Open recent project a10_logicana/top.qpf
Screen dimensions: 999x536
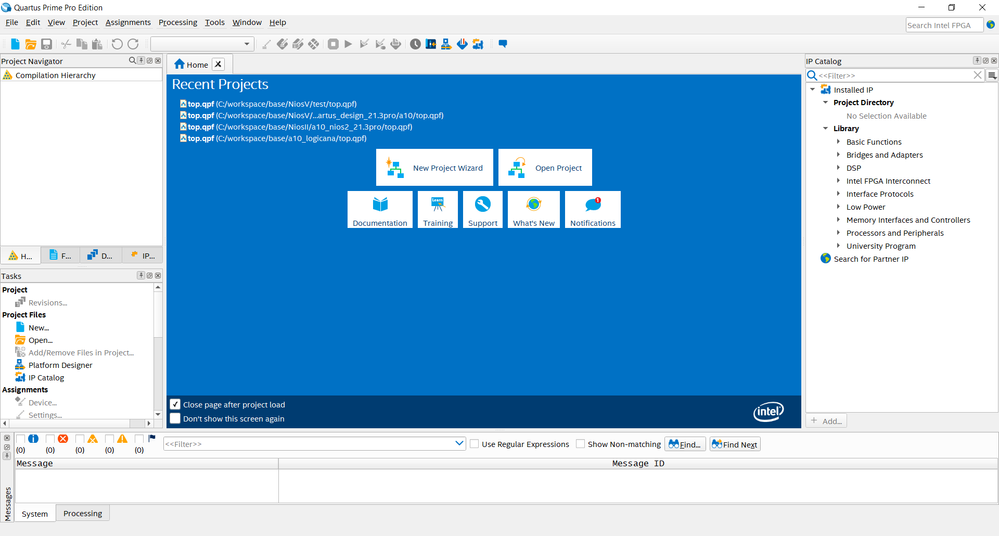point(273,138)
